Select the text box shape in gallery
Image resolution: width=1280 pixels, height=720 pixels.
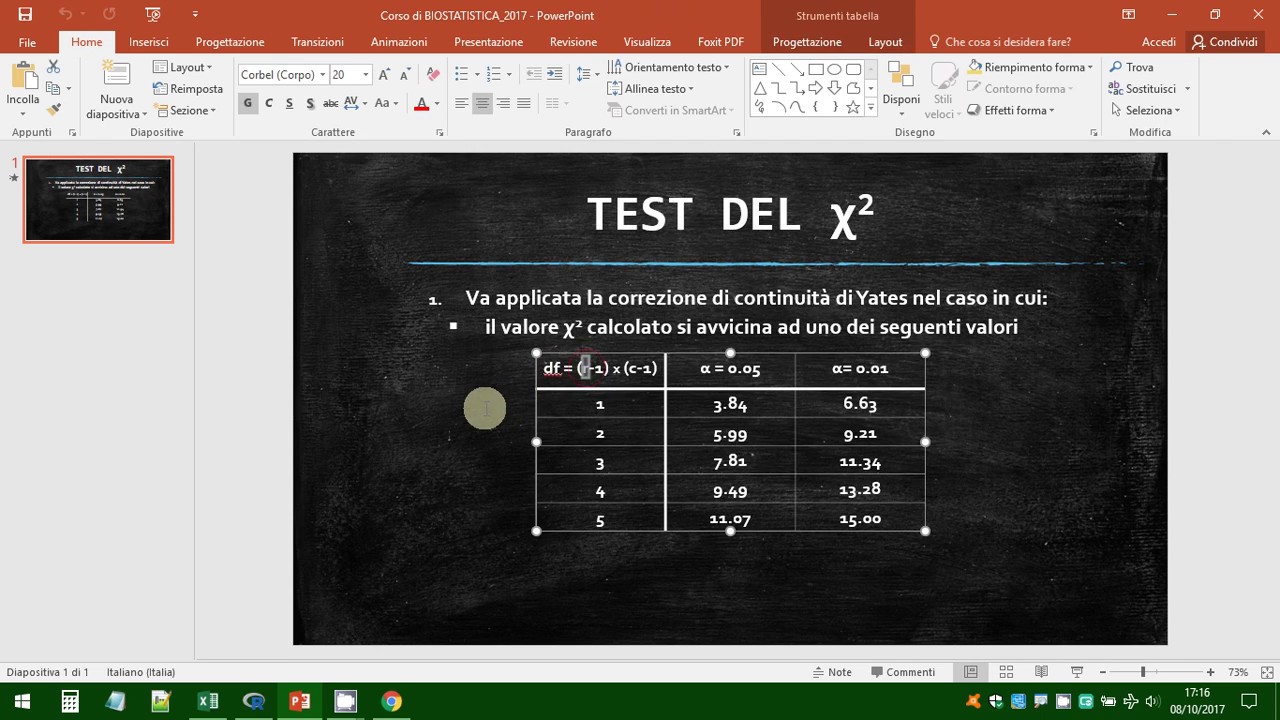coord(760,69)
